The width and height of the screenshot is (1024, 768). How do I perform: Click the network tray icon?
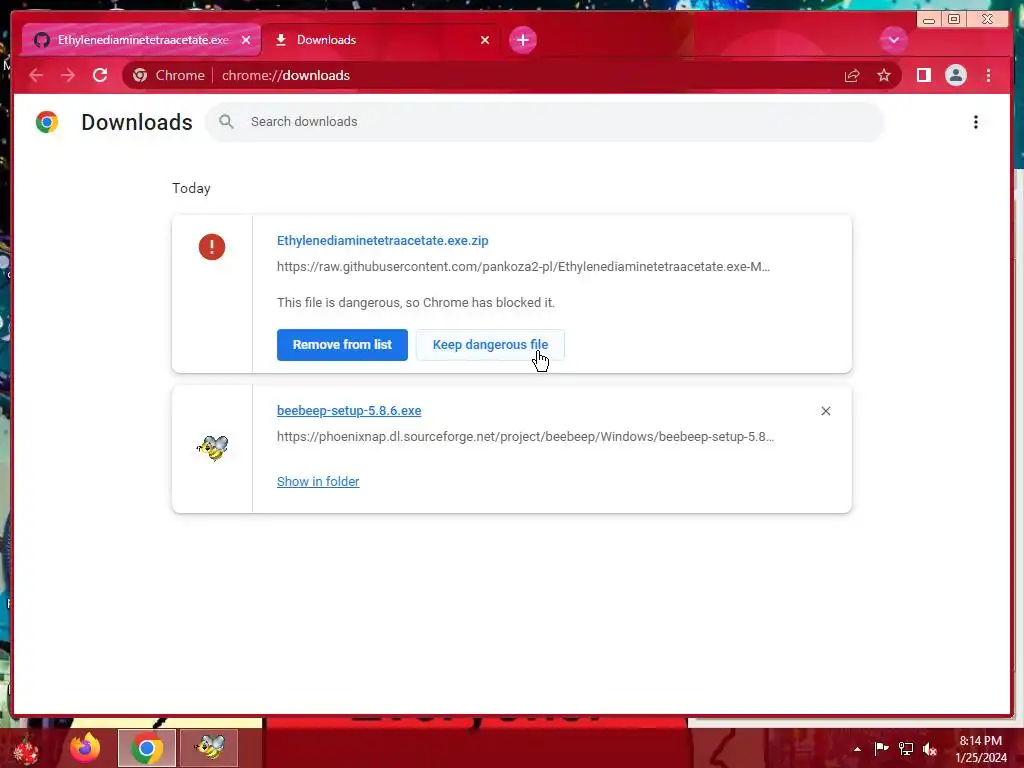(906, 748)
